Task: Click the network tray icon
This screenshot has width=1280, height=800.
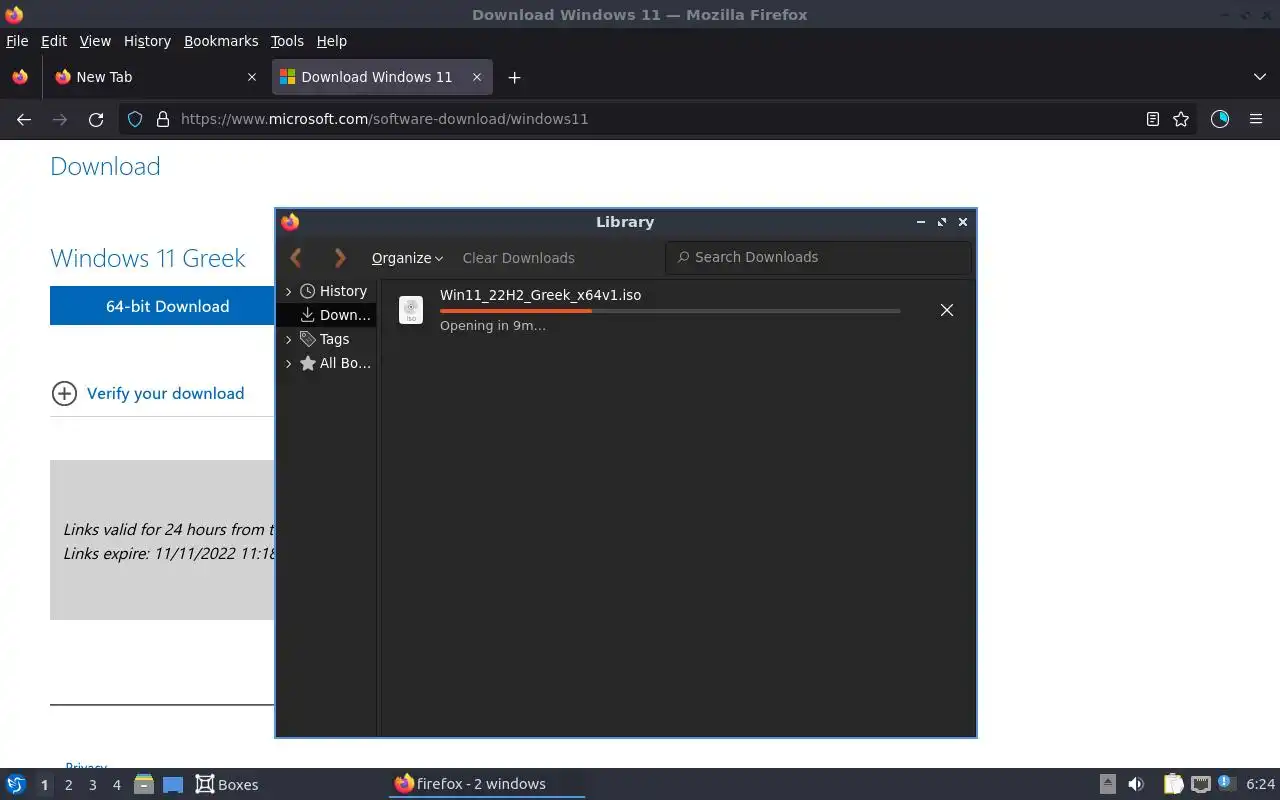Action: [x=1201, y=784]
